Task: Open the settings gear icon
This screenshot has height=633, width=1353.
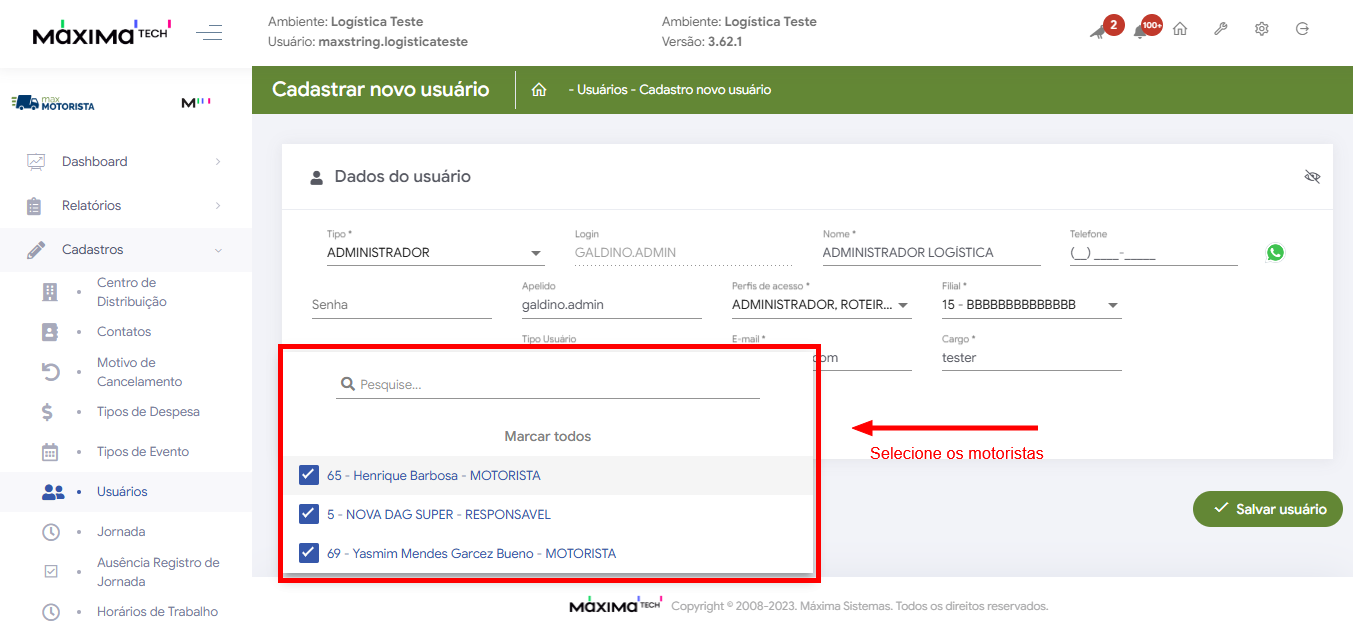Action: click(x=1262, y=30)
